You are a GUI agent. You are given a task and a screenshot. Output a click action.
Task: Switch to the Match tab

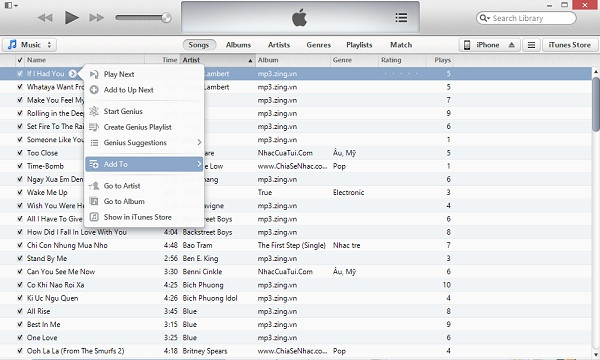pos(401,45)
